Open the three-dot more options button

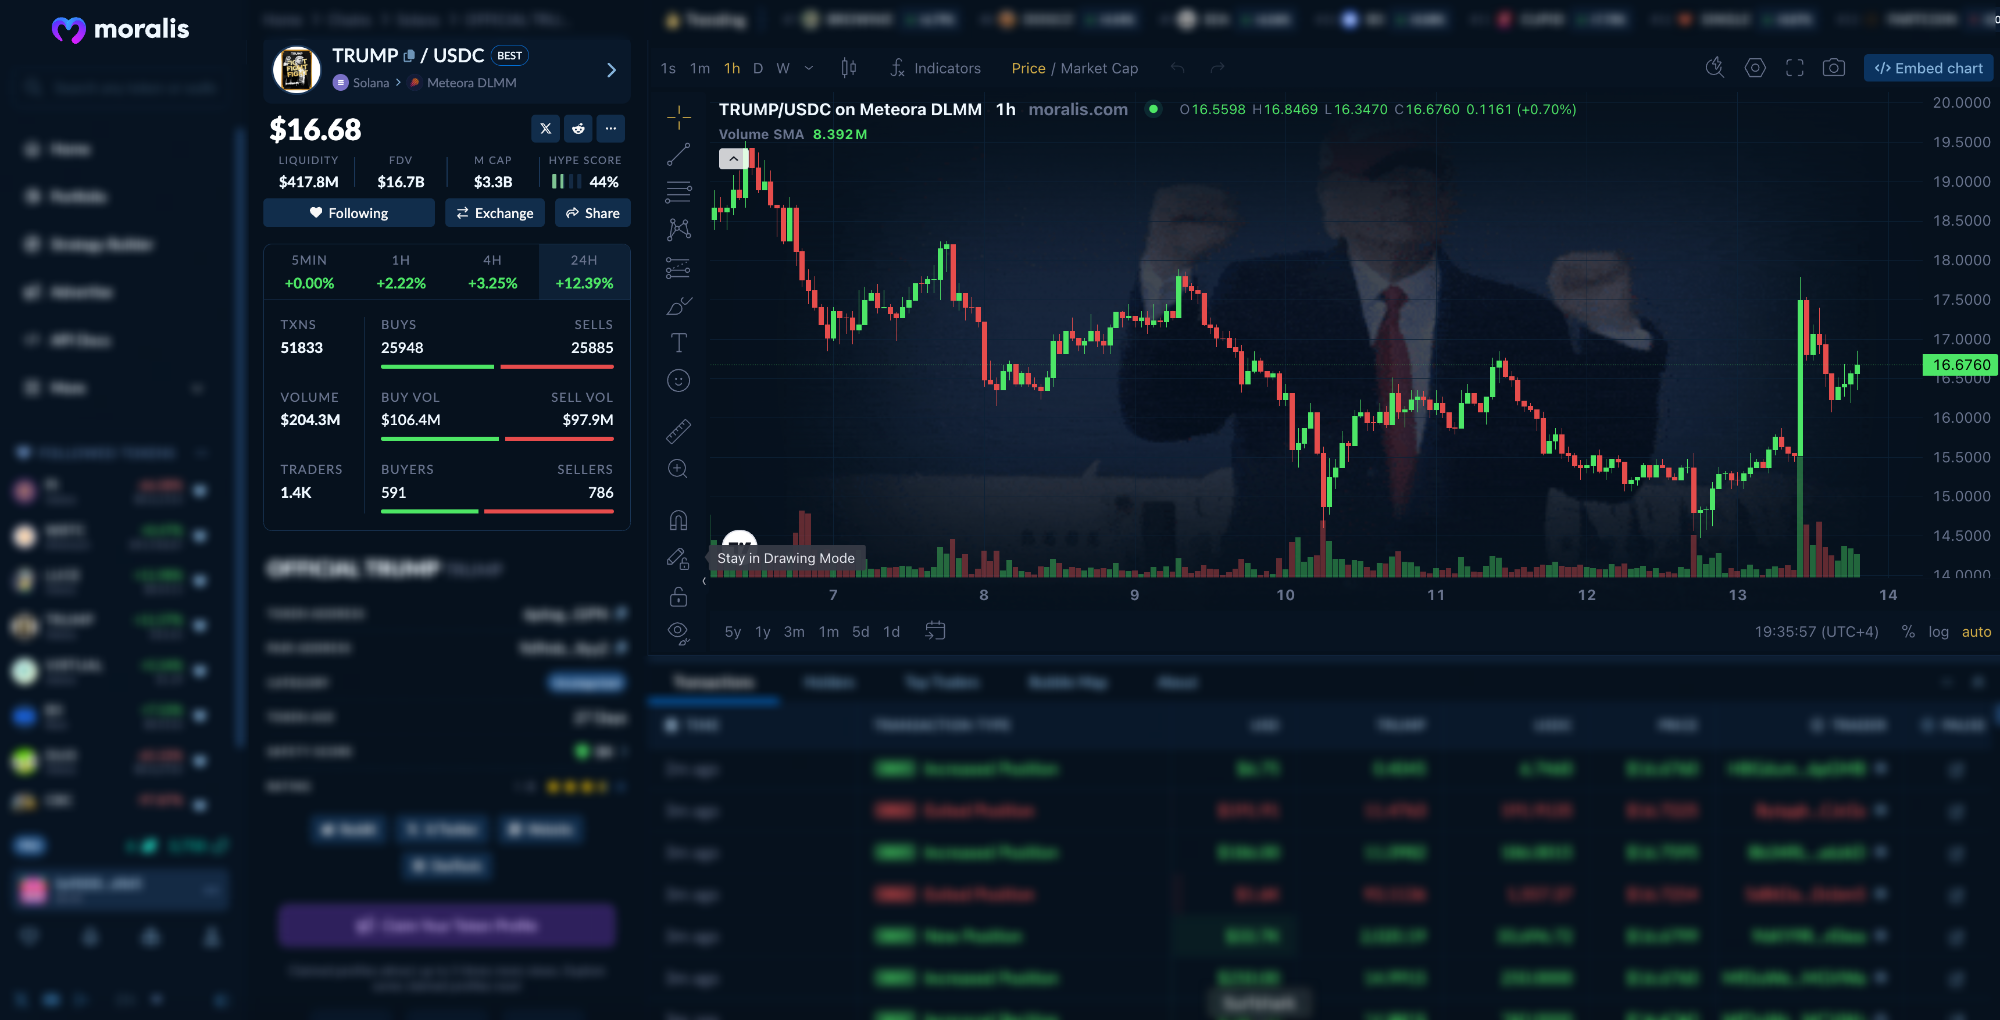coord(611,128)
